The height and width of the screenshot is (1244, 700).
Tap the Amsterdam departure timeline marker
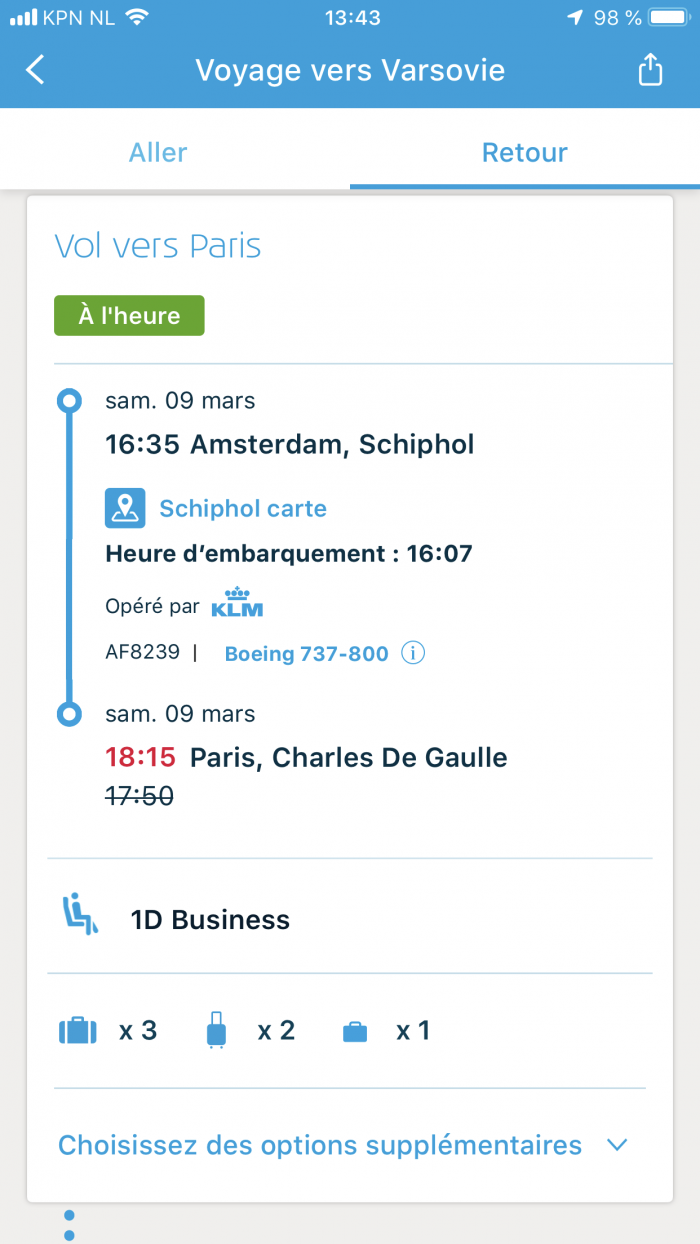(x=69, y=402)
